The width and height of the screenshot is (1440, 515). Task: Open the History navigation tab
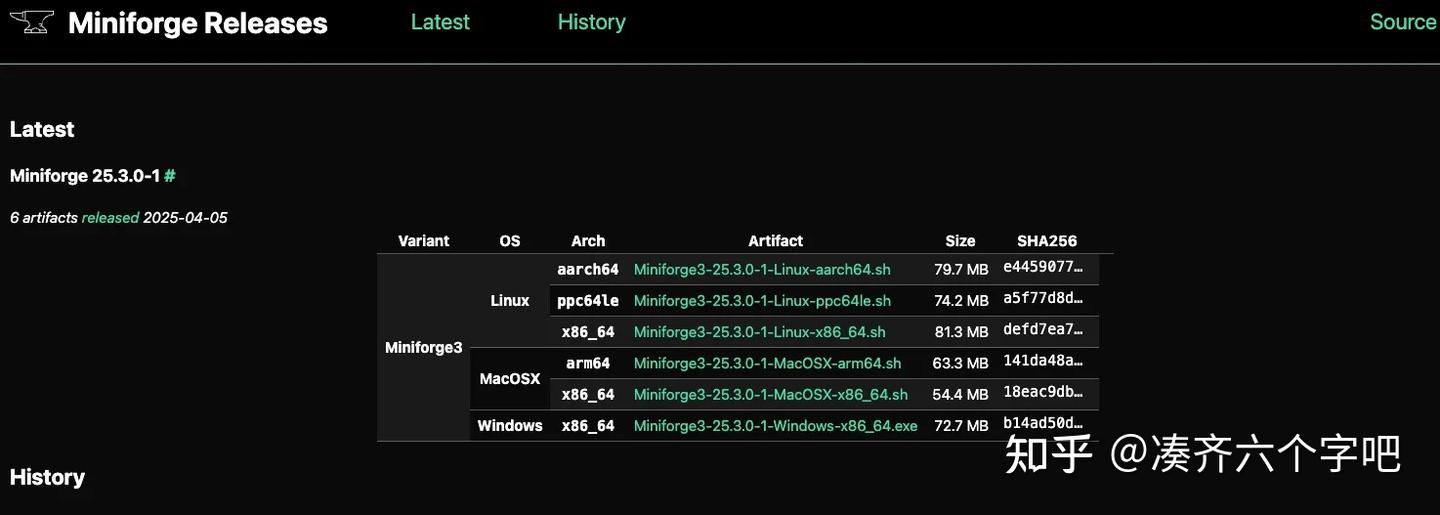[x=591, y=22]
